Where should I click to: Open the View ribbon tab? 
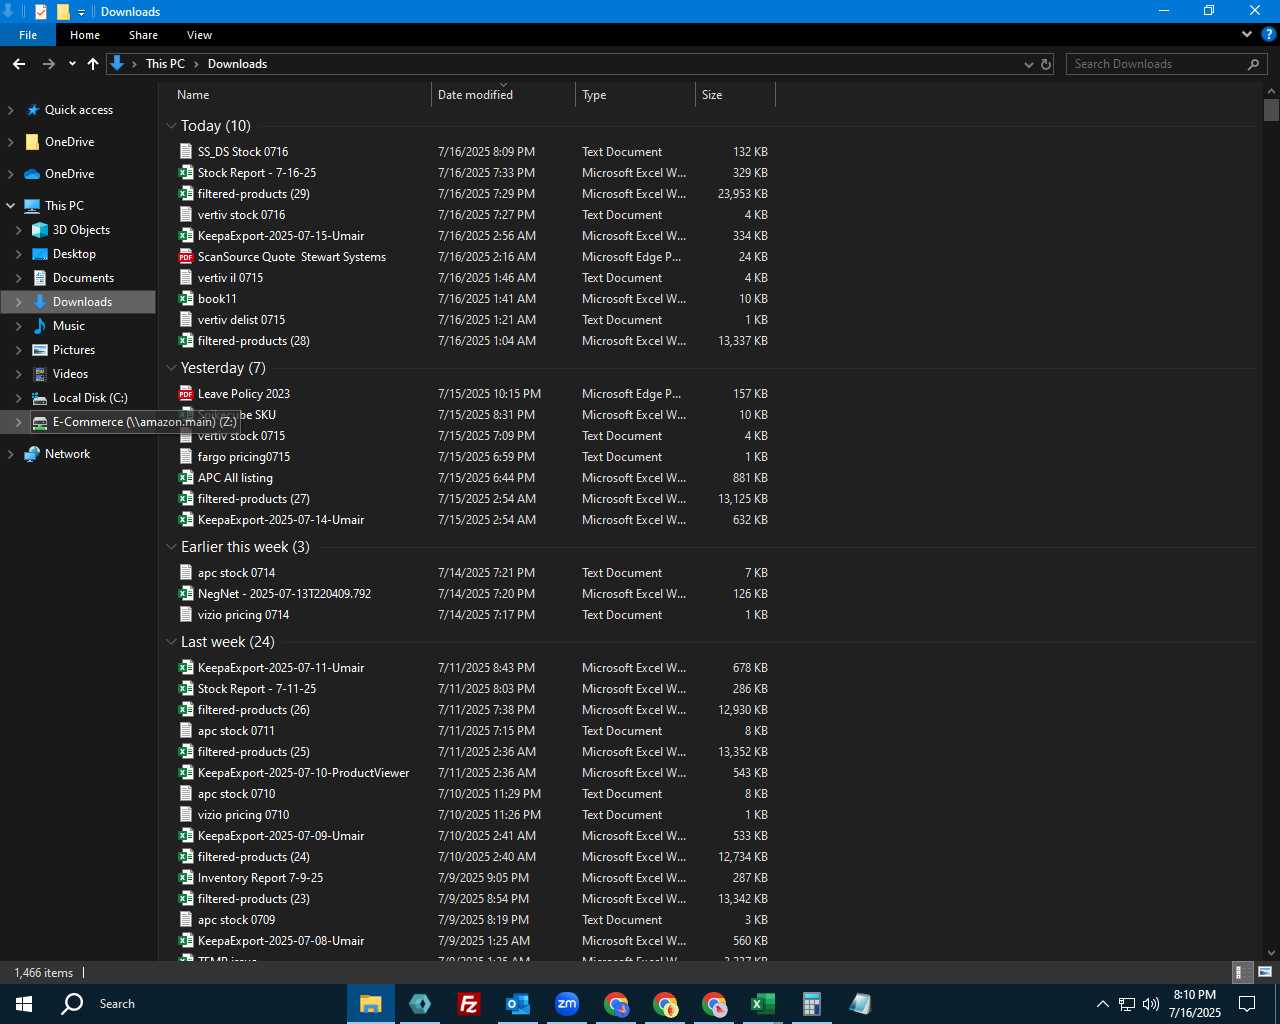[x=199, y=35]
